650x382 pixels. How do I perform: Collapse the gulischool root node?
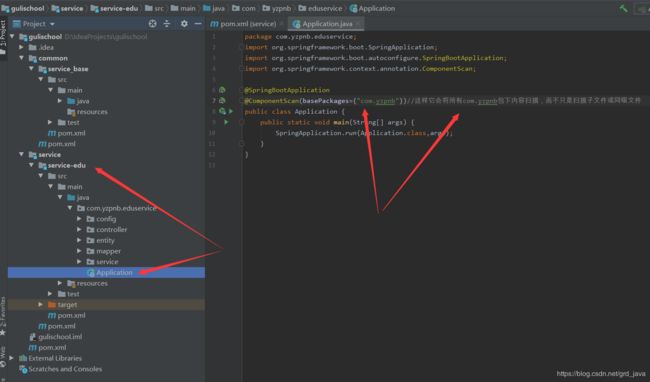12,36
